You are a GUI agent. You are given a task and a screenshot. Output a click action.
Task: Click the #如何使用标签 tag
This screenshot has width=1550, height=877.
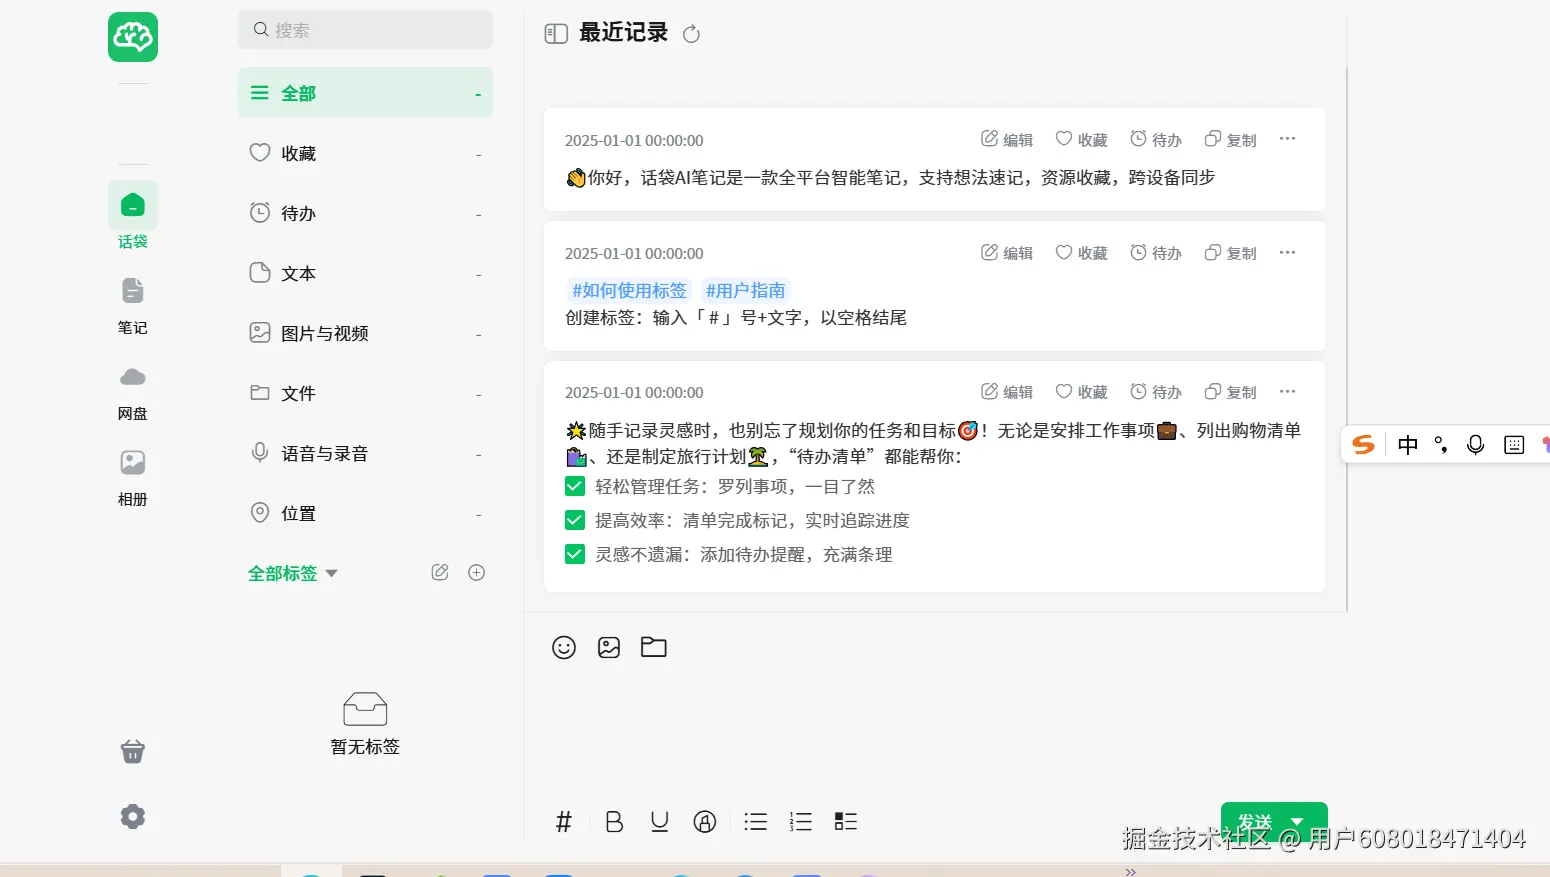point(629,291)
